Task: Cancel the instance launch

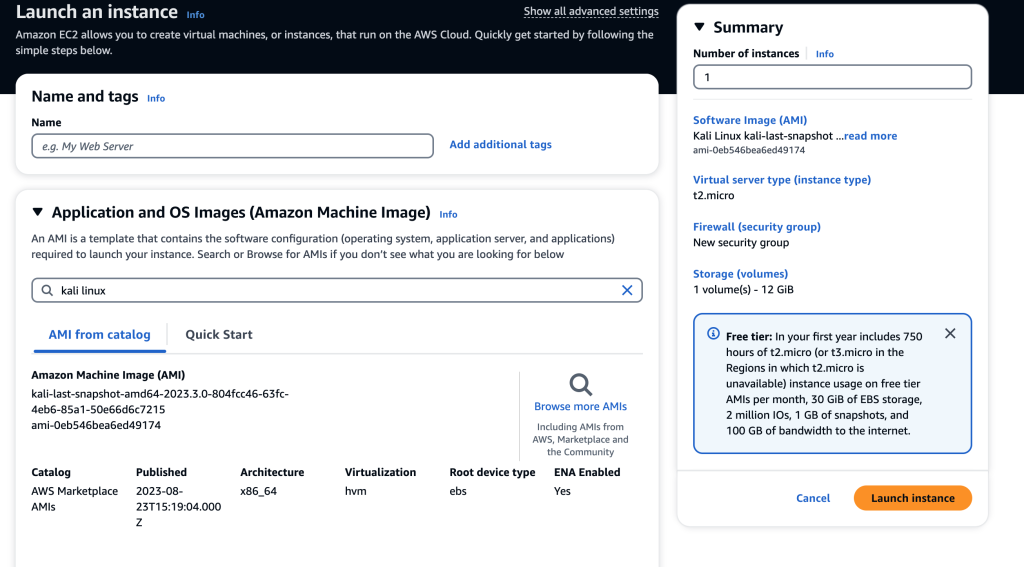Action: pos(813,498)
